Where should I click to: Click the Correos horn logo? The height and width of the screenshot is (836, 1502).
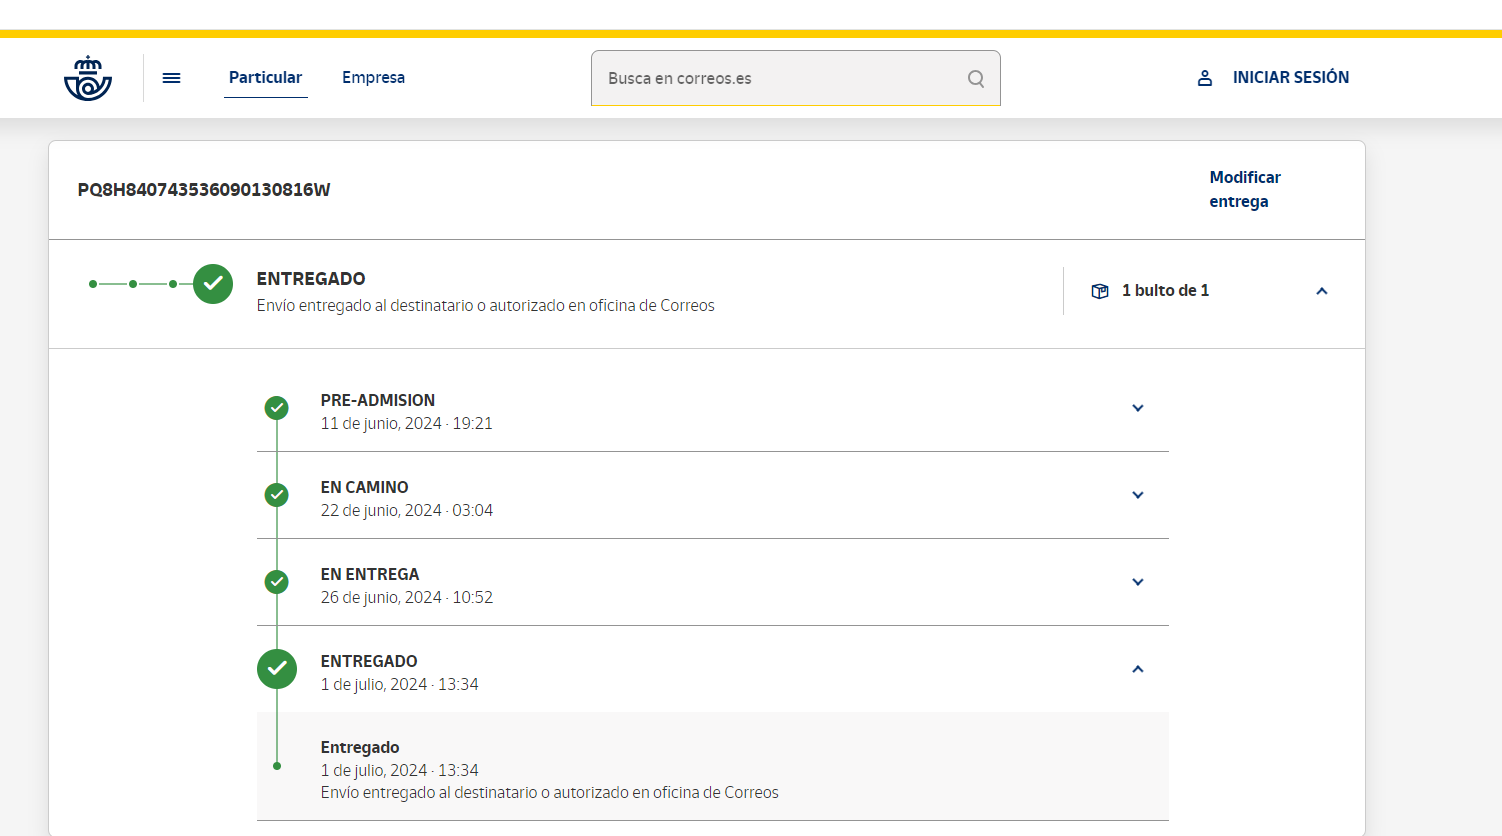tap(88, 78)
